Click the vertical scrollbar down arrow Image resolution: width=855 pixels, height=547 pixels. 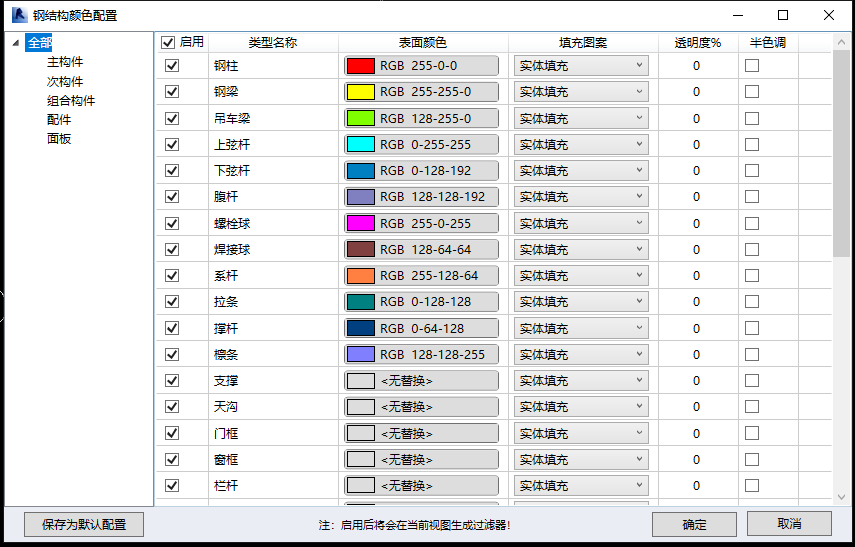(842, 497)
